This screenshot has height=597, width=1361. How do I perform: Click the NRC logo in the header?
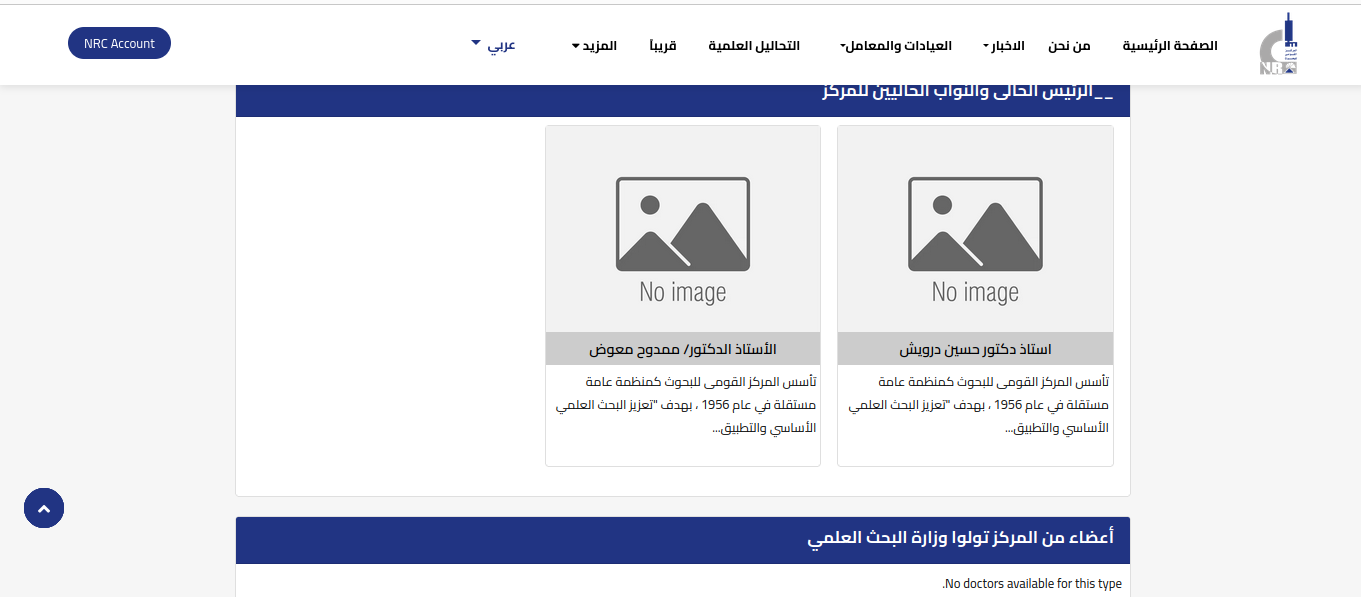(x=1279, y=46)
